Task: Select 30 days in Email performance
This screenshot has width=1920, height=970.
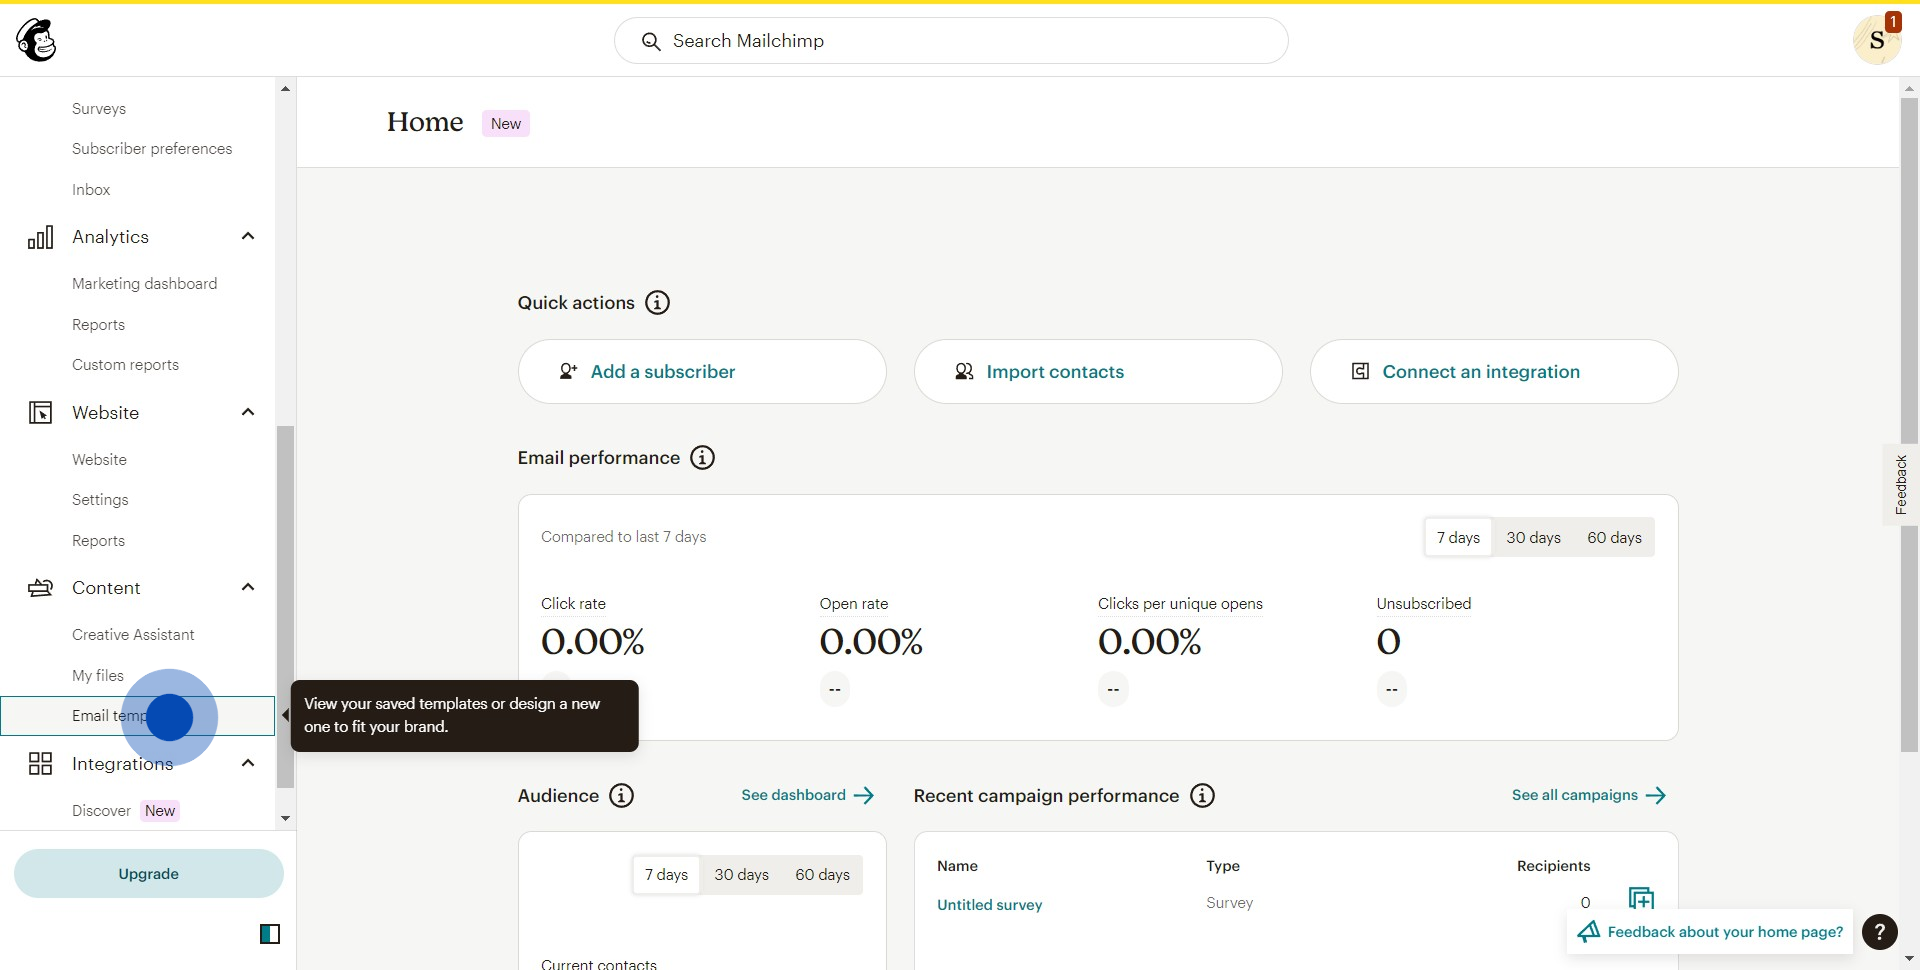Action: pos(1533,538)
